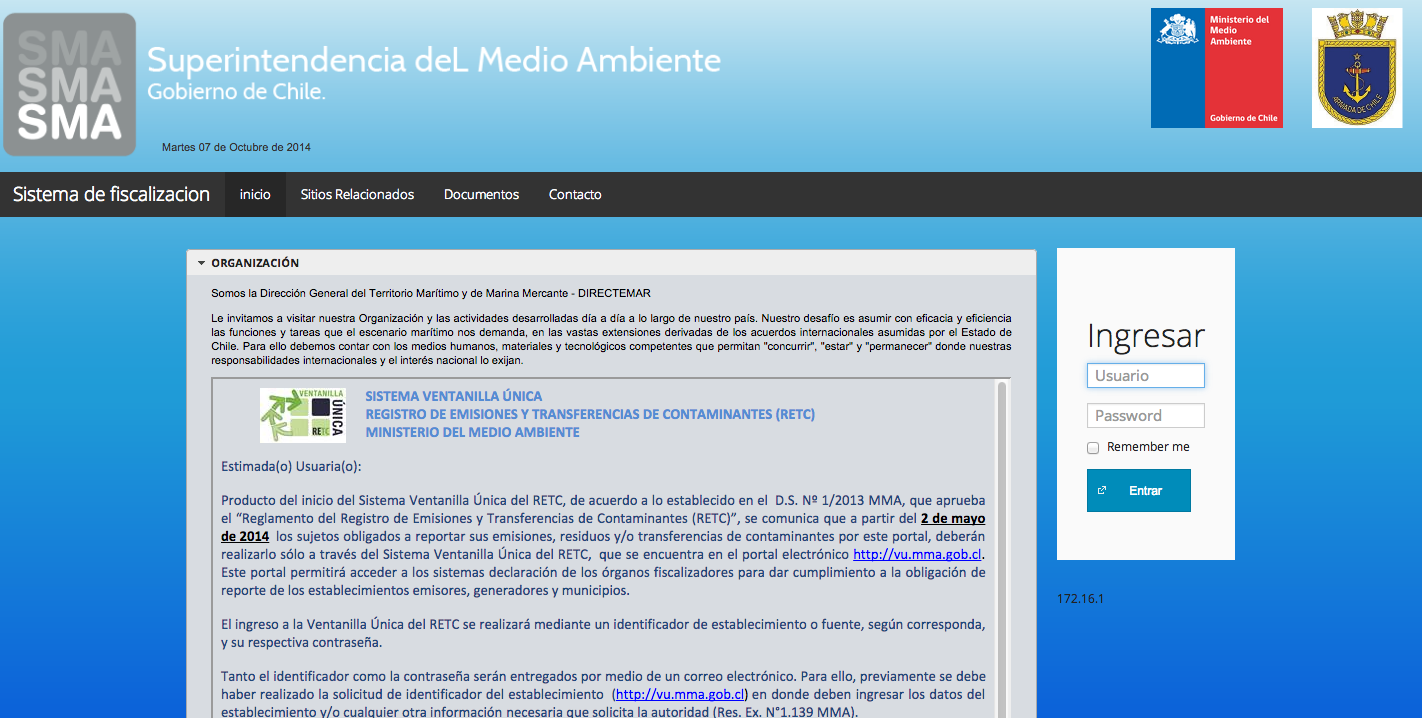Image resolution: width=1422 pixels, height=718 pixels.
Task: Select Contacto in navigation bar
Action: click(575, 195)
